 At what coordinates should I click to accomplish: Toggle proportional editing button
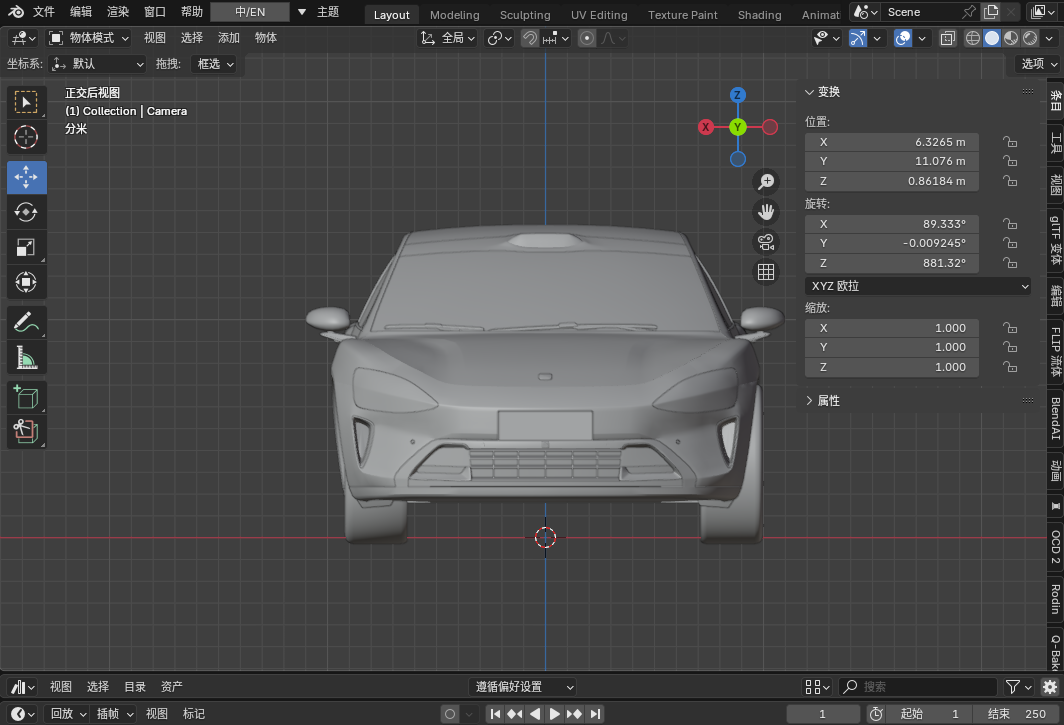coord(587,38)
